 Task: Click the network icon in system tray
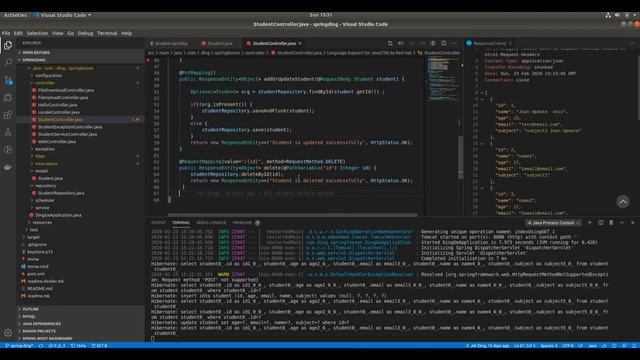(608, 15)
